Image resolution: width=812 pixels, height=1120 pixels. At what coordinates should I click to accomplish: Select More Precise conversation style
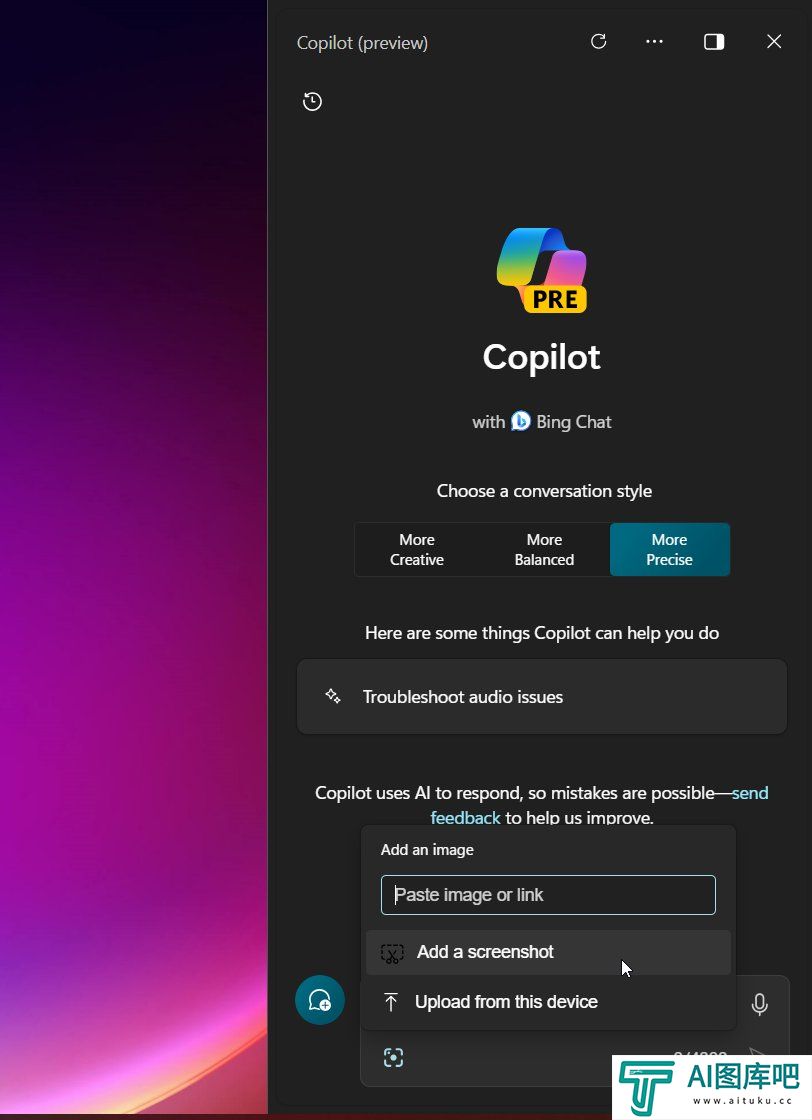coord(670,549)
